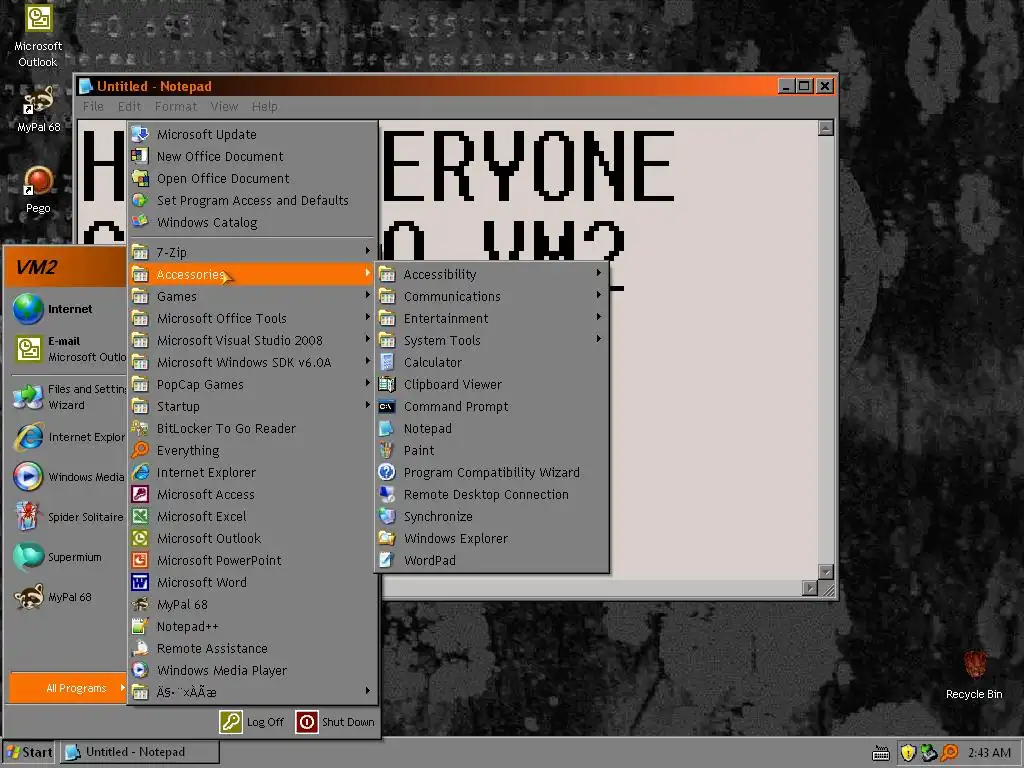Viewport: 1024px width, 768px height.
Task: Click the Notepad icon in Accessories
Action: [x=387, y=428]
